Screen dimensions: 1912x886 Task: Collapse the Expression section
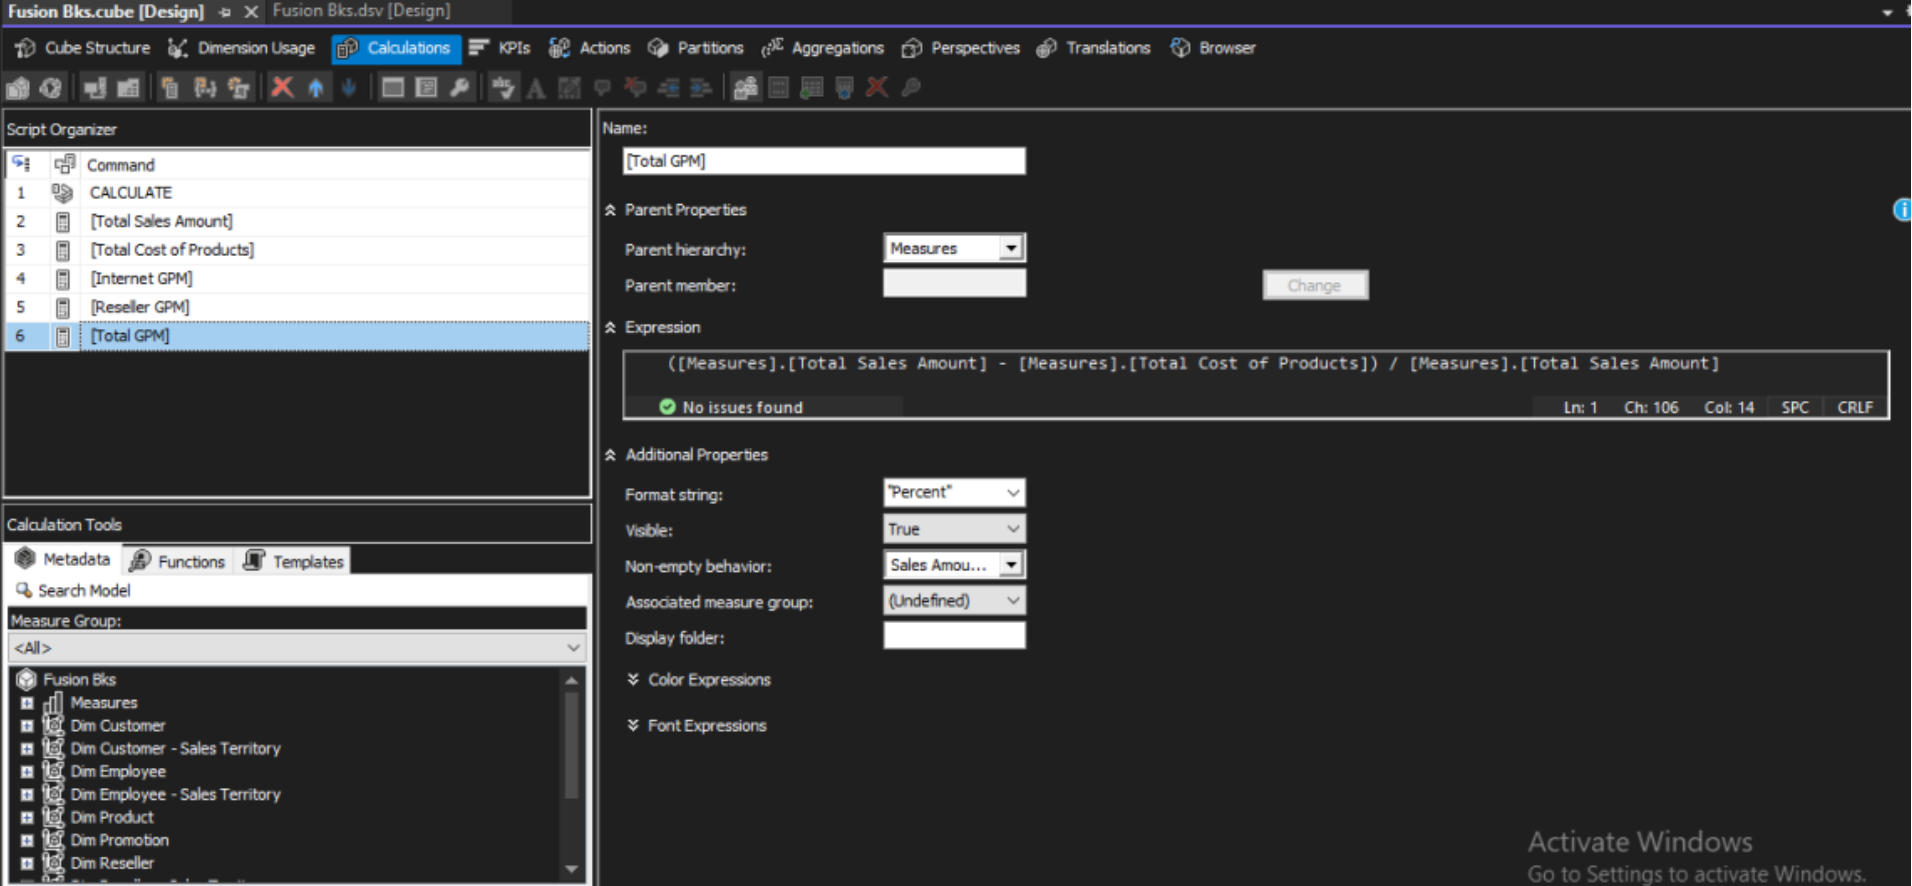click(610, 328)
